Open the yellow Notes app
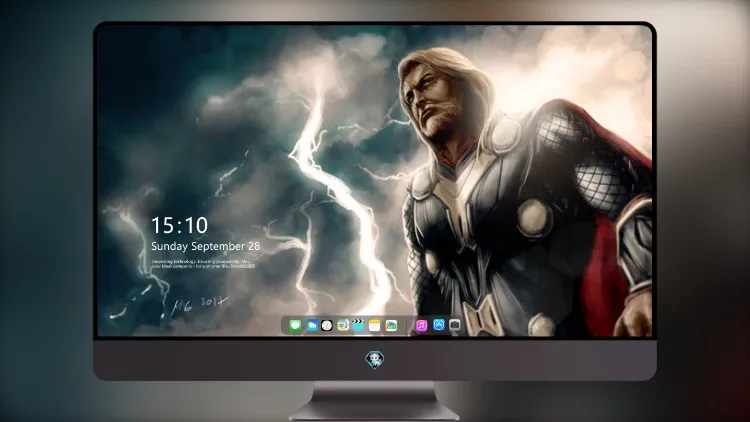 [375, 326]
